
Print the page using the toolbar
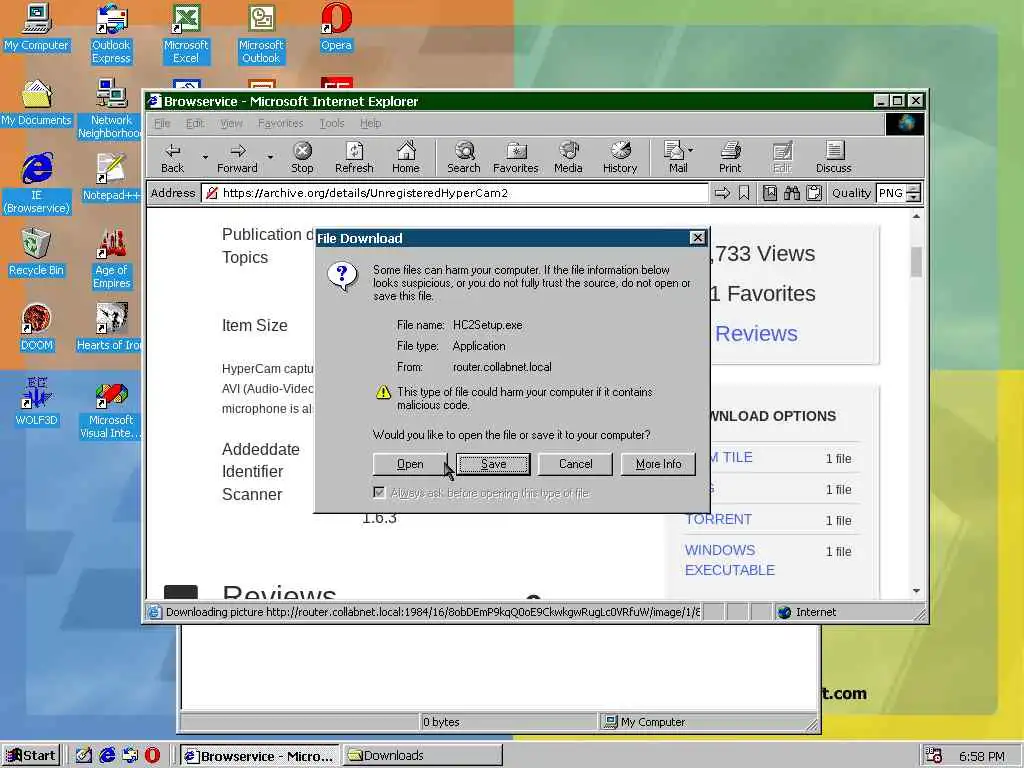[x=730, y=158]
